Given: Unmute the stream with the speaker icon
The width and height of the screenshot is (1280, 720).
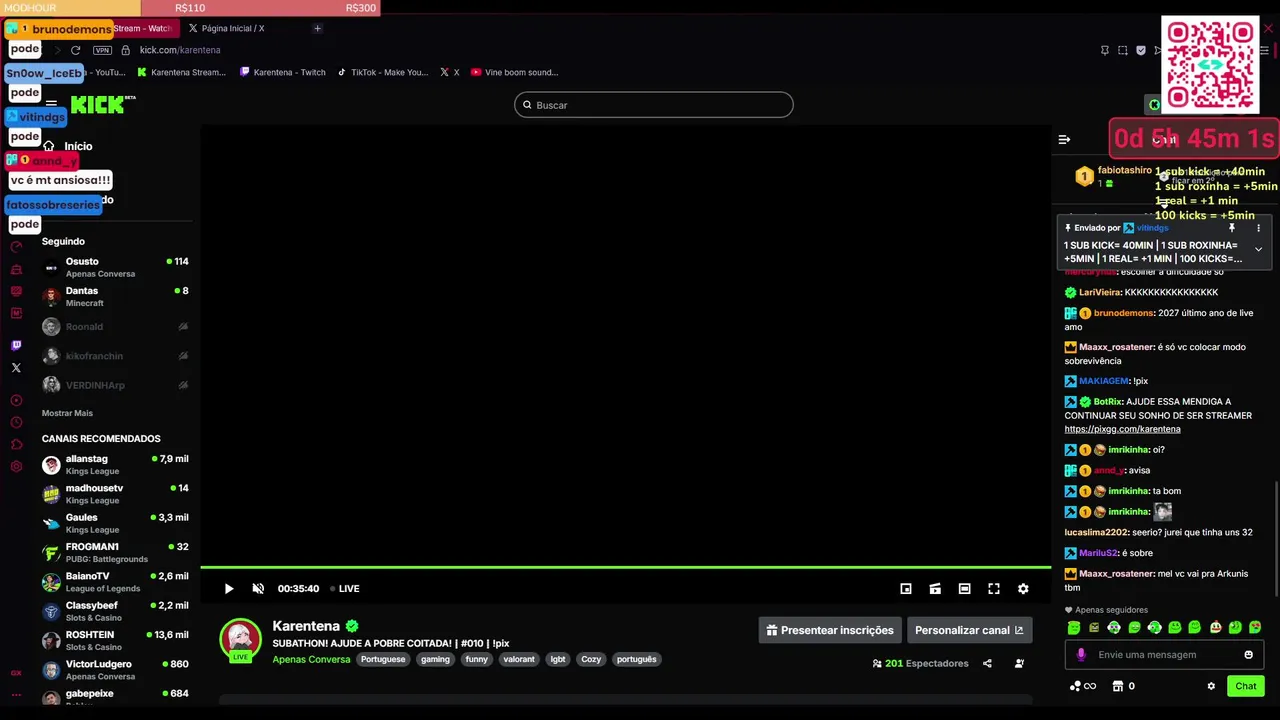Looking at the screenshot, I should click(258, 589).
